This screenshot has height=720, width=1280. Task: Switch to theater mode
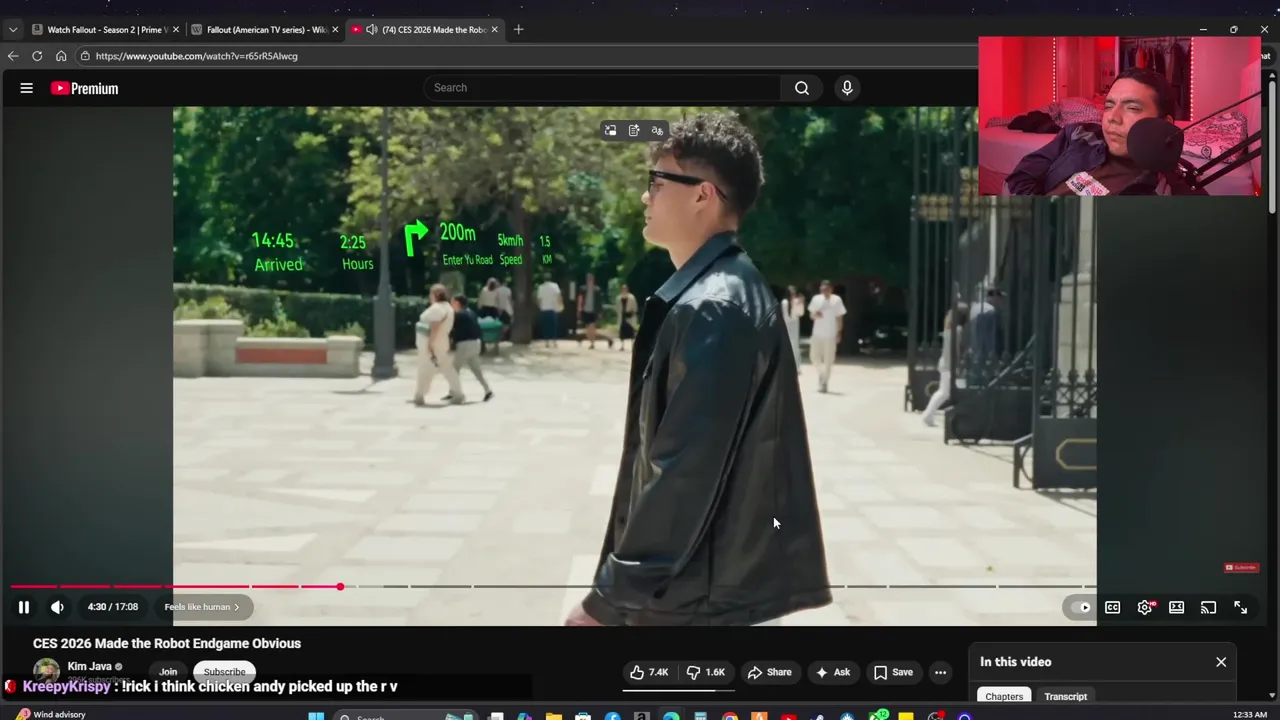(1177, 607)
